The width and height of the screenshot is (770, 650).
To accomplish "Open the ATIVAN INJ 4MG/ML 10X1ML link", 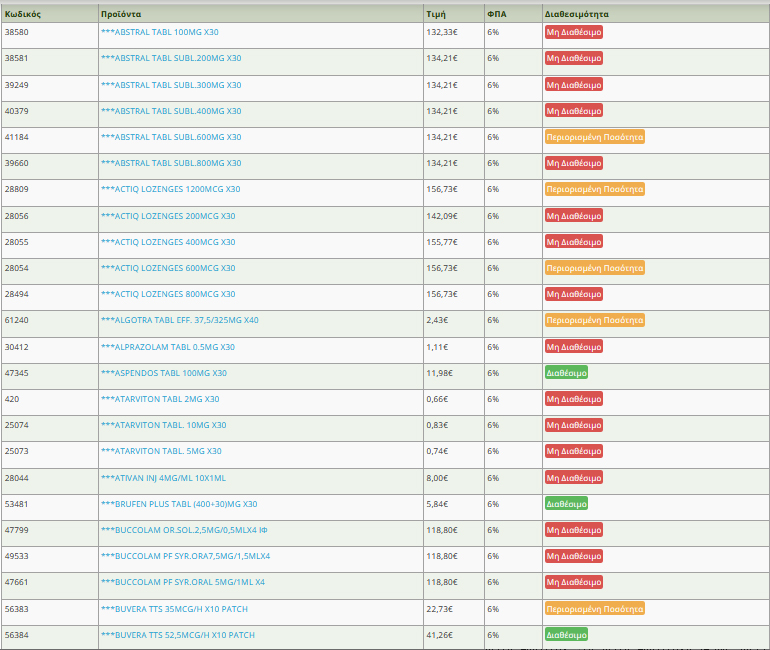I will point(163,478).
